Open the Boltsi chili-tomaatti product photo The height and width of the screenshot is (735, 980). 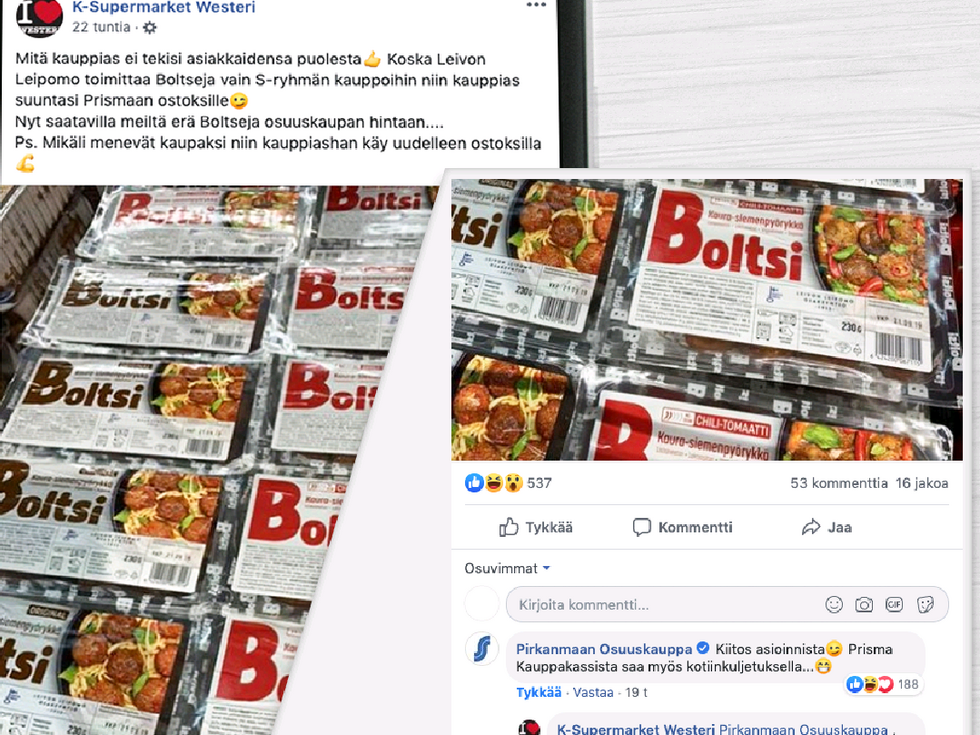click(x=707, y=320)
